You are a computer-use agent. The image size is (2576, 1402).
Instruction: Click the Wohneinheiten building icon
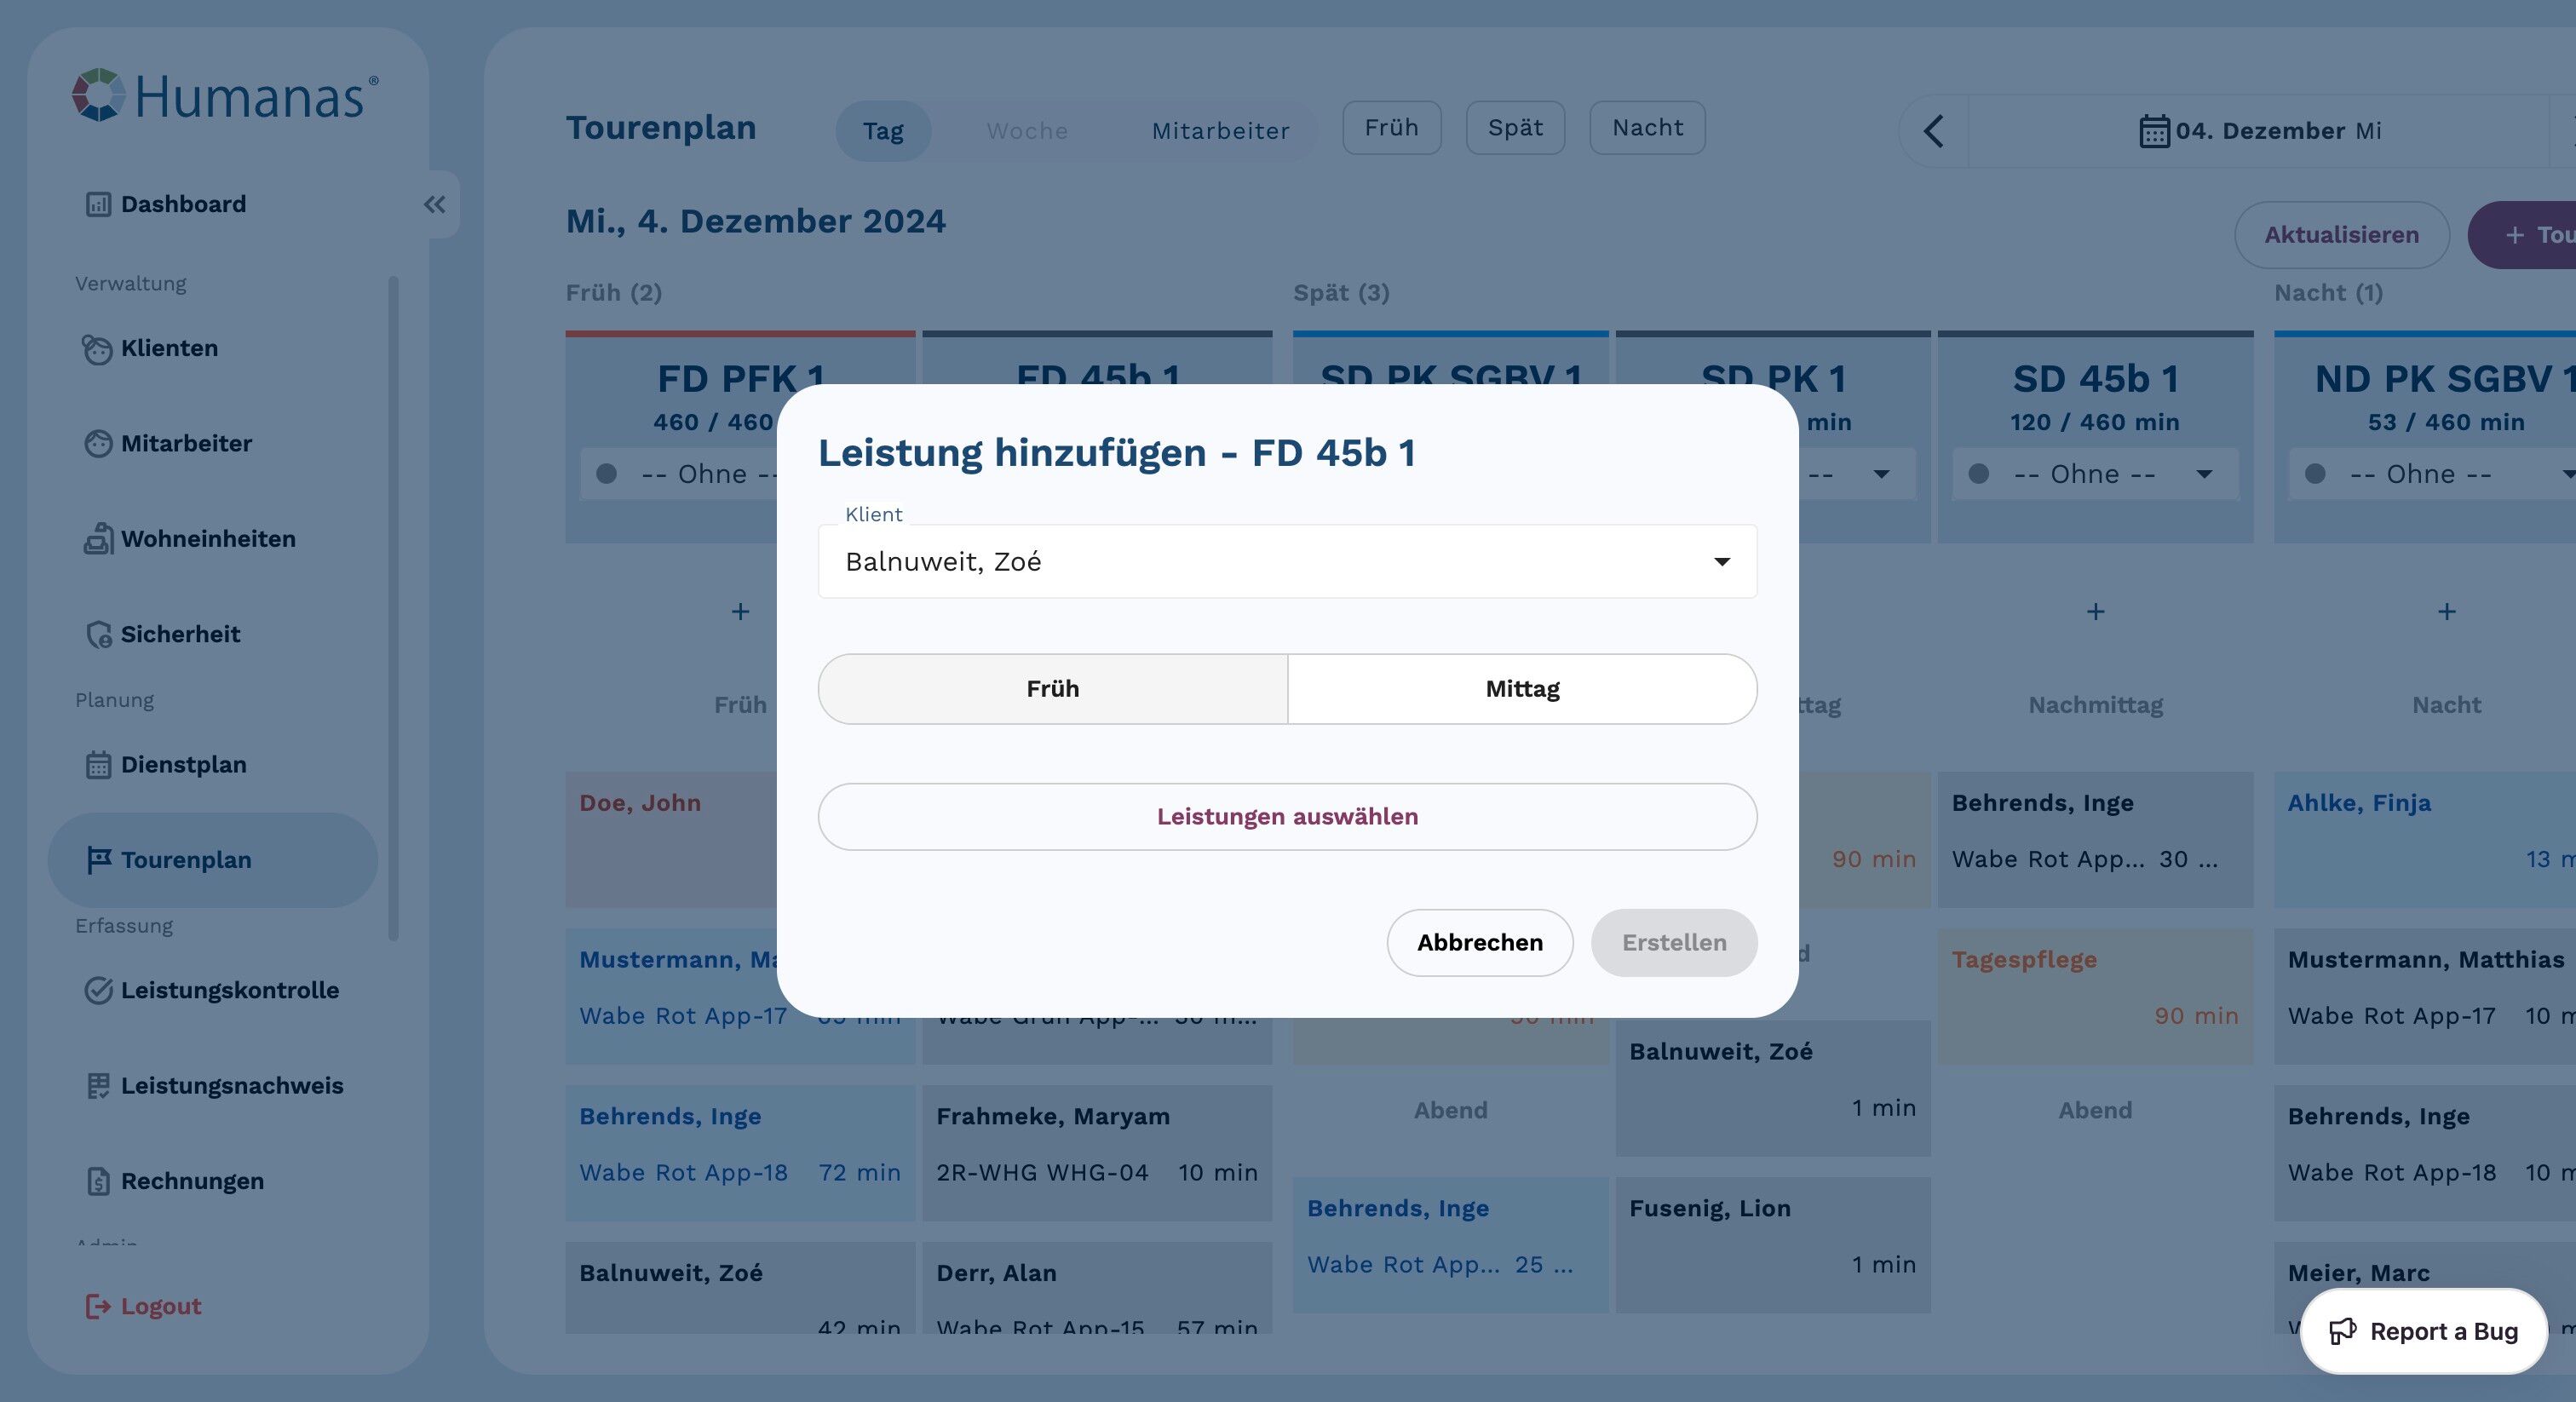(98, 539)
